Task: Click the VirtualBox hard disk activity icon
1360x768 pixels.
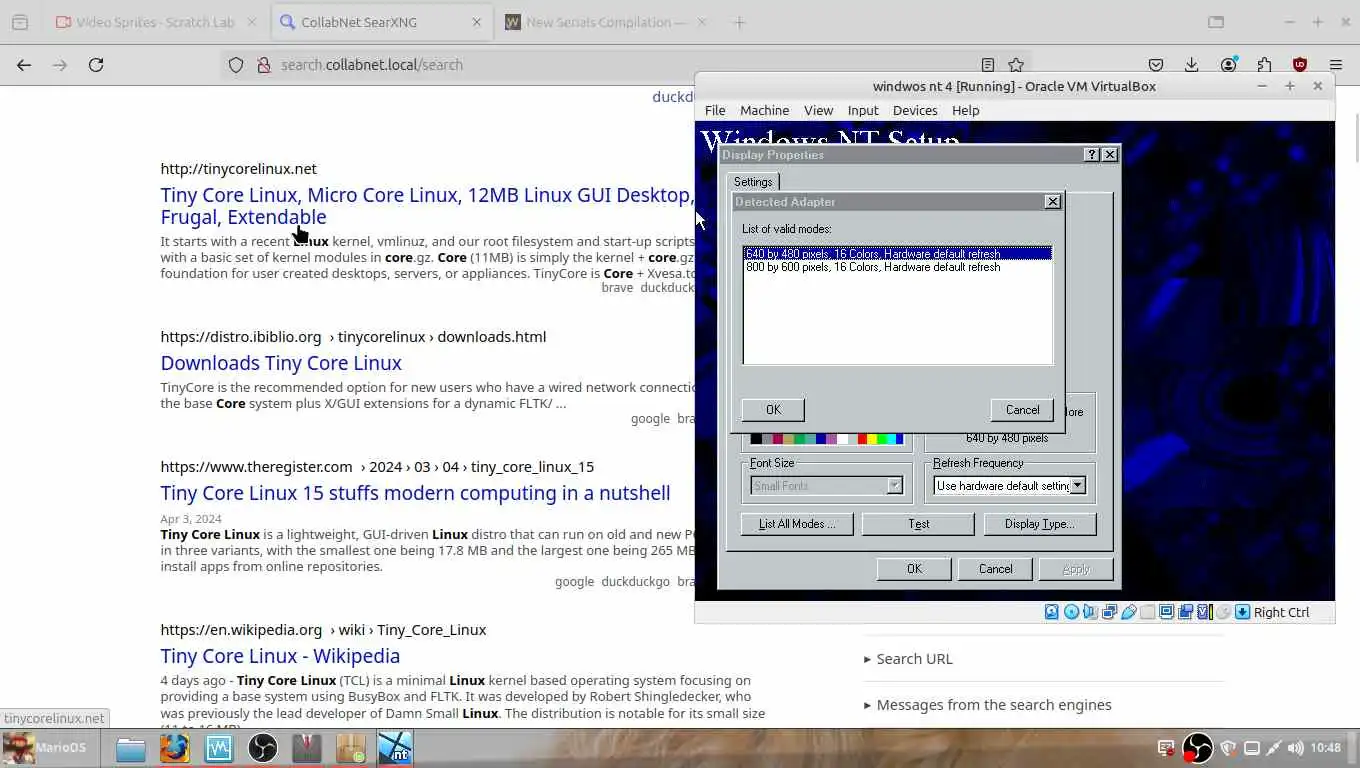Action: (1051, 612)
